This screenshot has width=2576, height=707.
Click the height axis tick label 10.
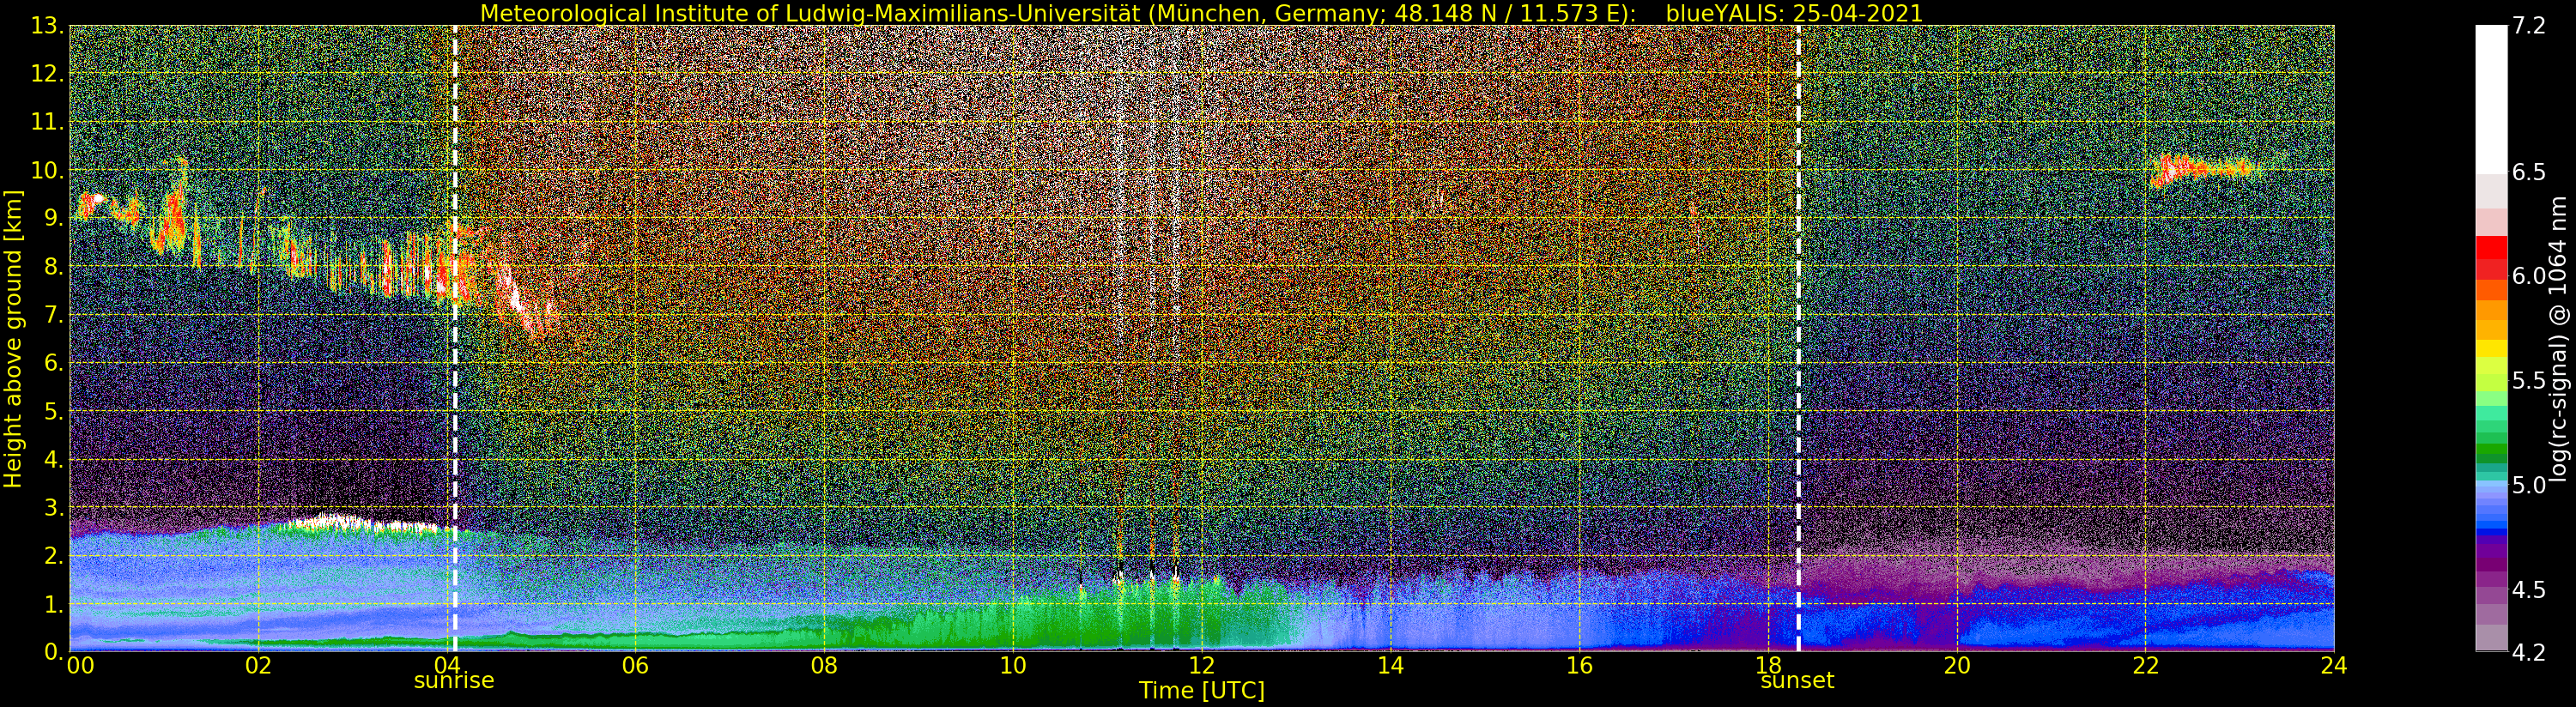[x=47, y=170]
